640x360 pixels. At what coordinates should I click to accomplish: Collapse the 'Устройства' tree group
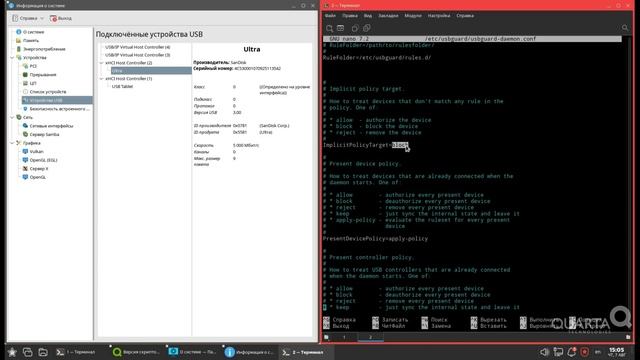(x=12, y=58)
